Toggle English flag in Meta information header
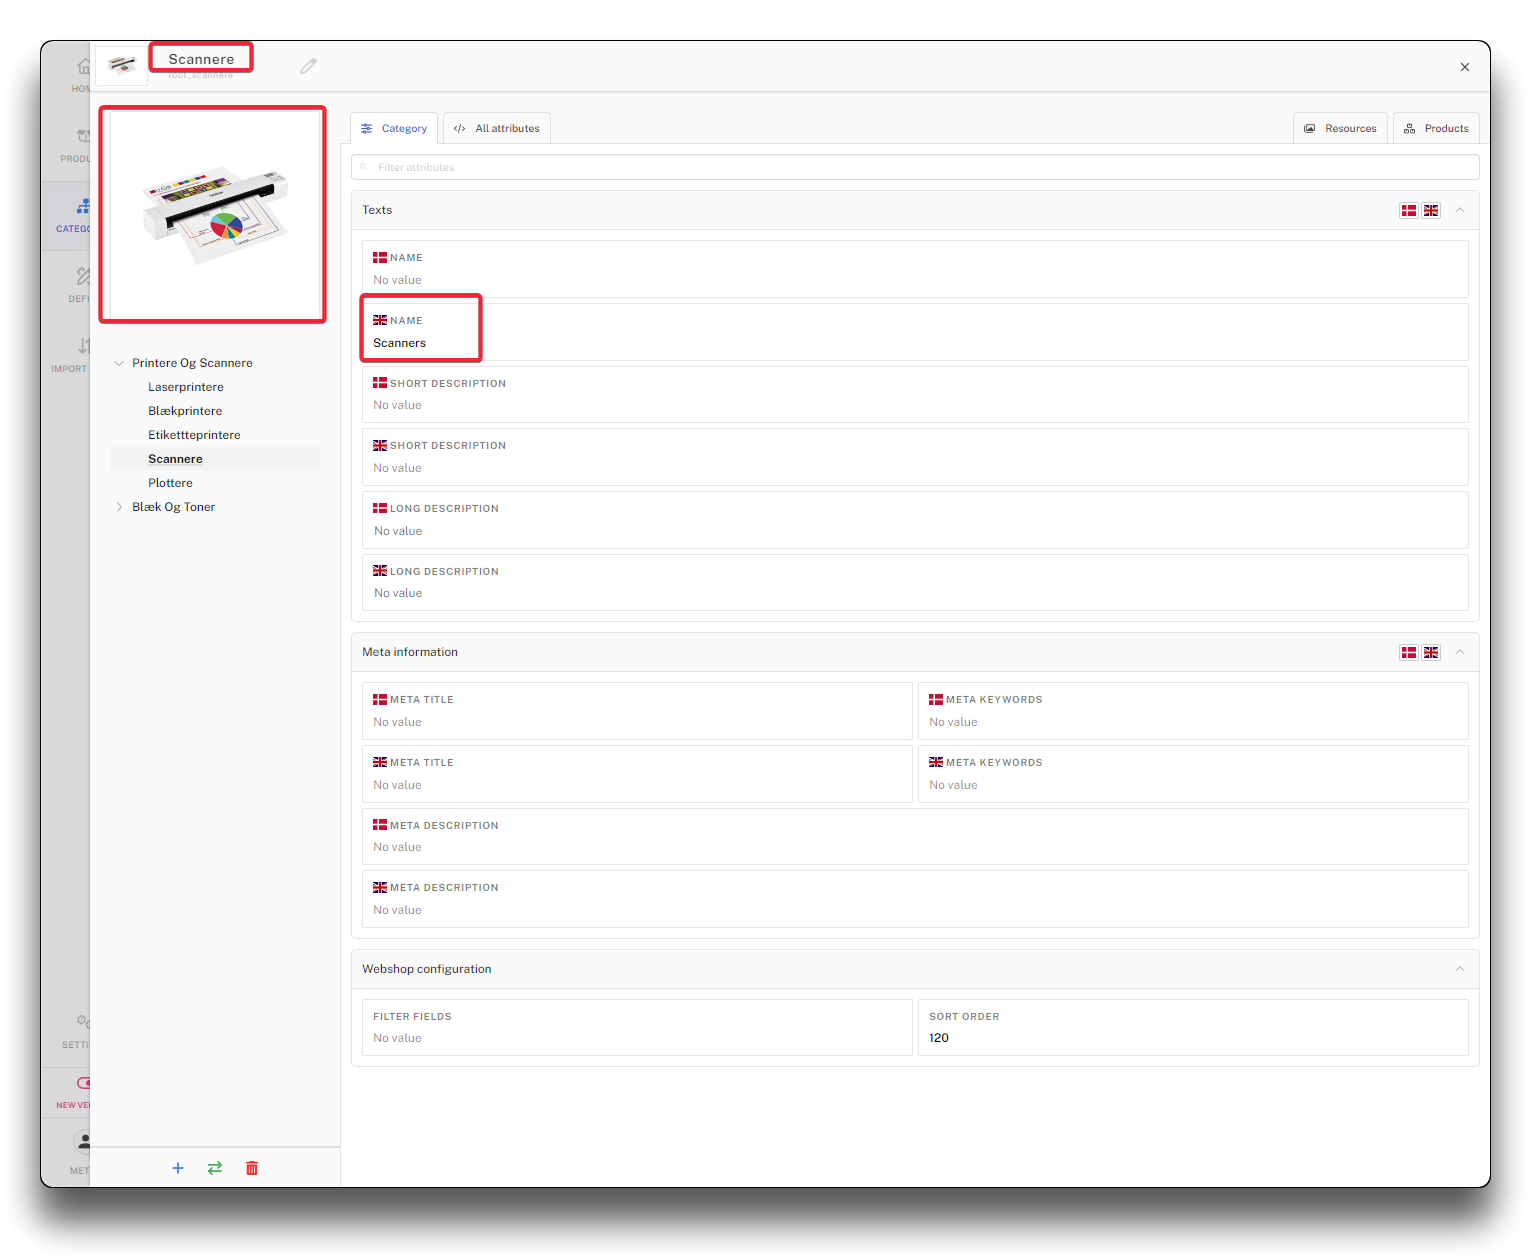 point(1431,652)
